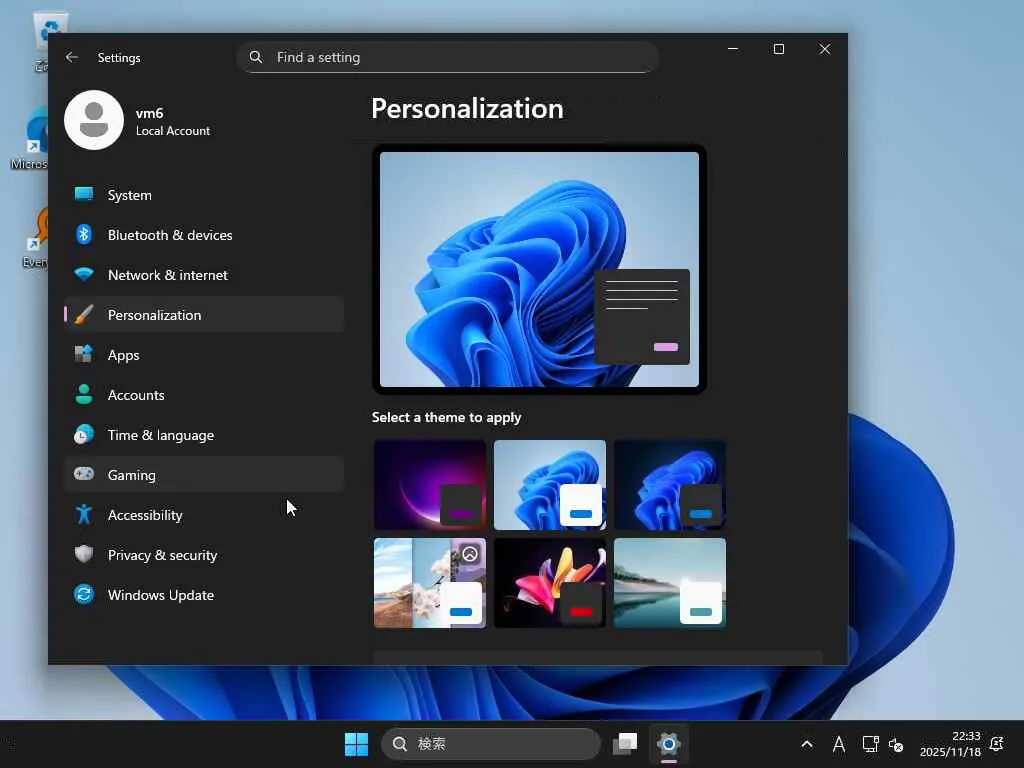
Task: Select the Network & internet Wi-Fi icon
Action: [84, 275]
